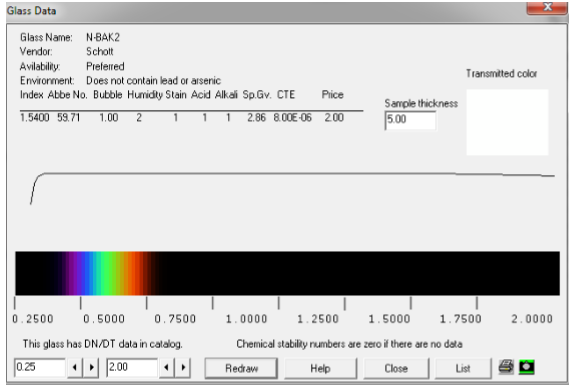Click the Transmitted color swatch box
Screen dimensions: 575x388
[508, 122]
